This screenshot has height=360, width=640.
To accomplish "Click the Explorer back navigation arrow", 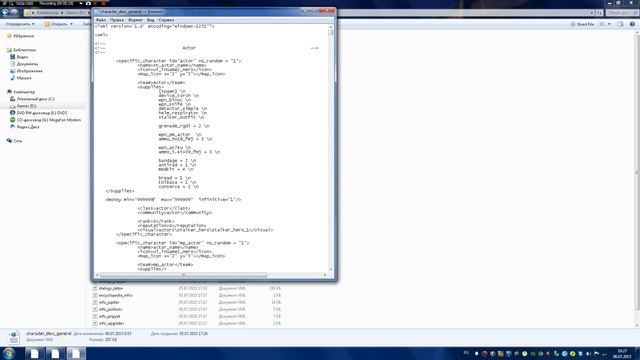I will coord(5,13).
